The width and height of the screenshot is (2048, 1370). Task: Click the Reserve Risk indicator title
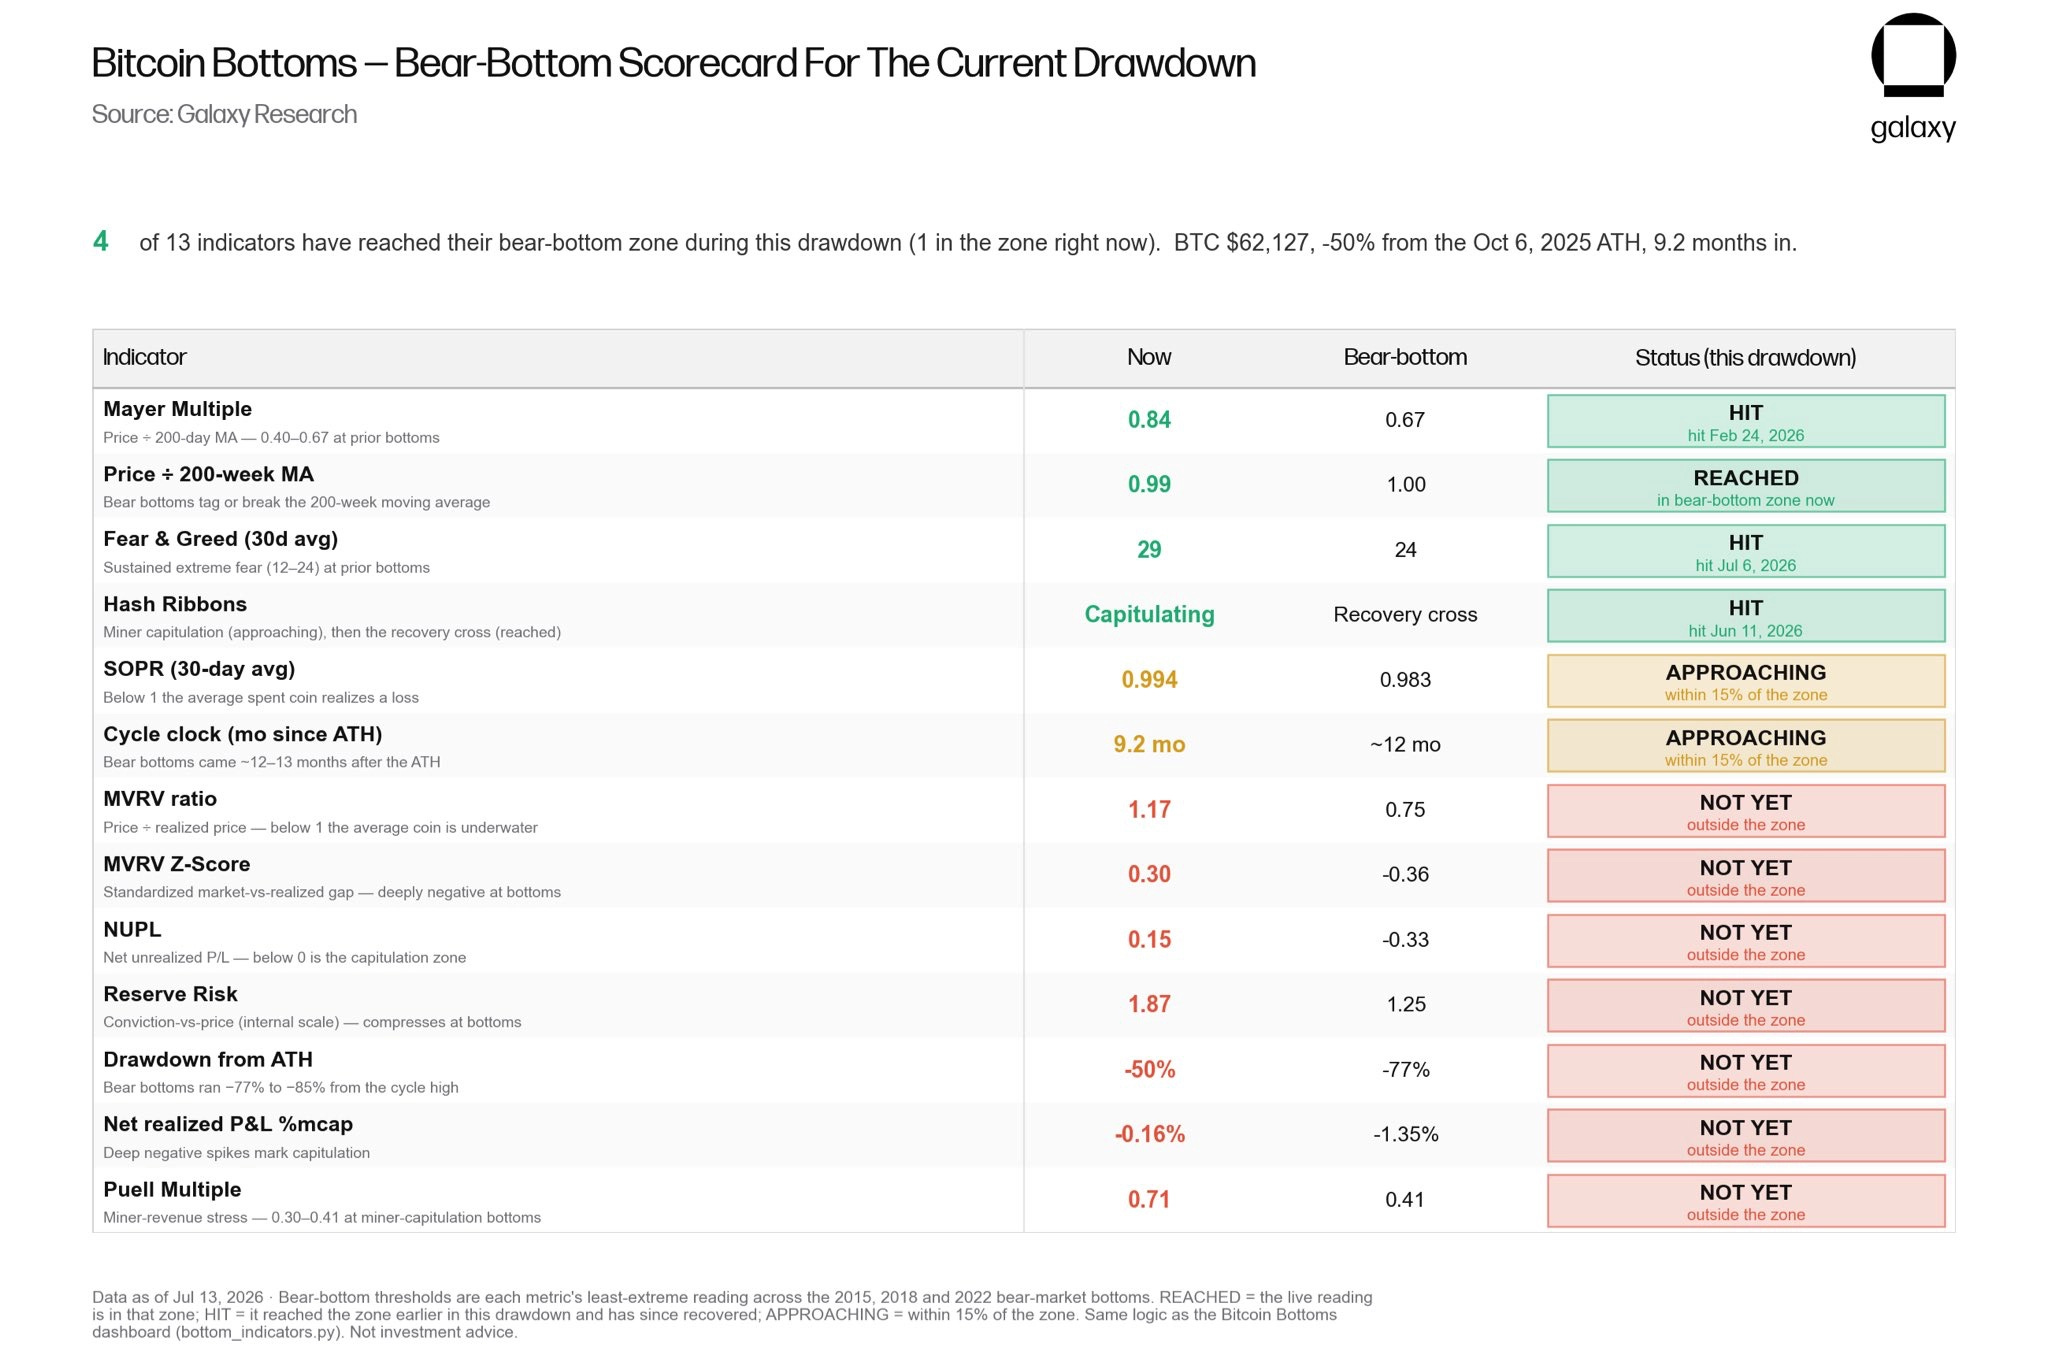(x=170, y=994)
